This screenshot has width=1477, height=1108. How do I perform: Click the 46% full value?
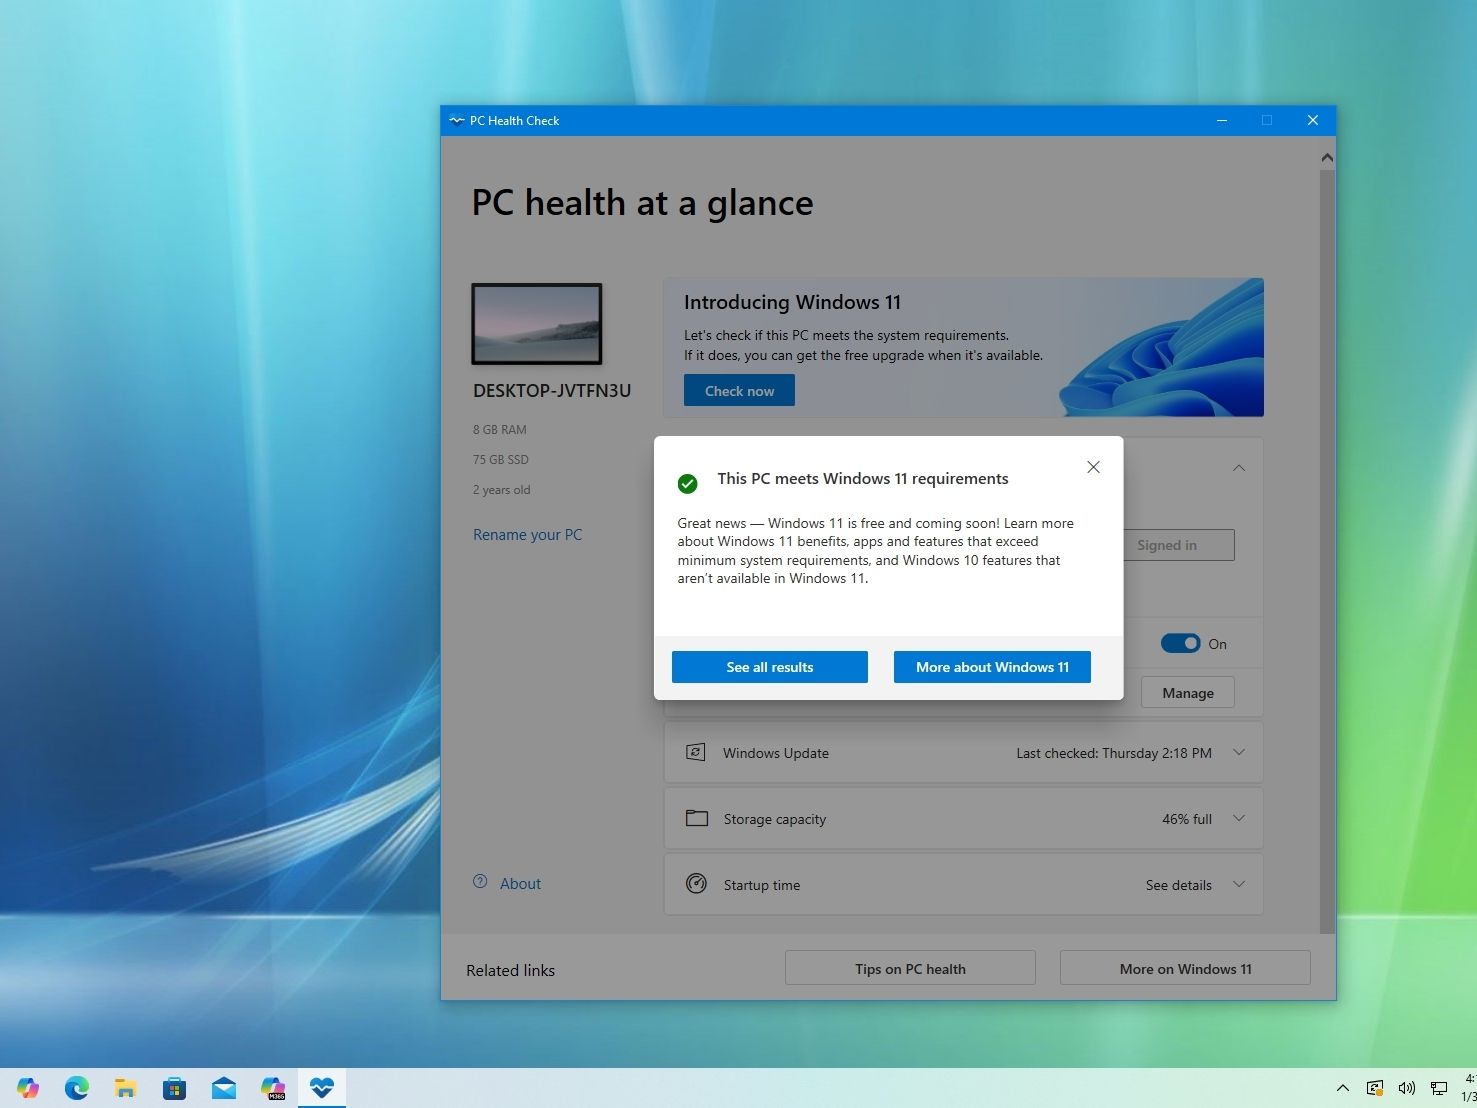point(1187,819)
